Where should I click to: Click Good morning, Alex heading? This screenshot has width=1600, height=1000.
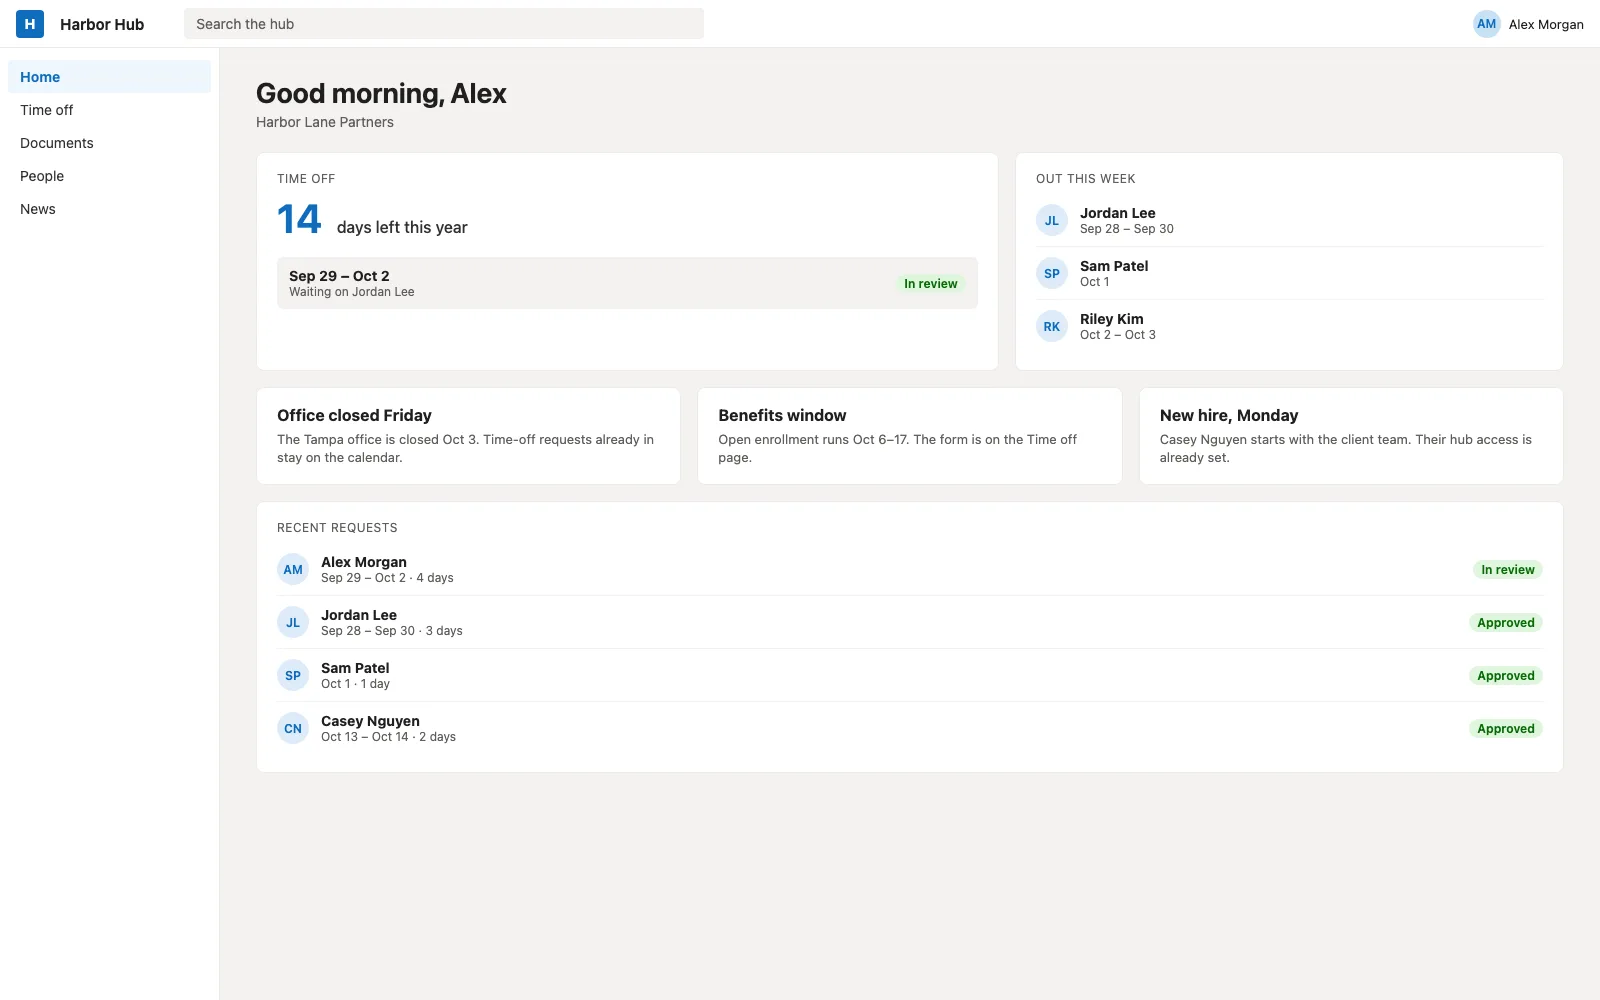pos(381,94)
